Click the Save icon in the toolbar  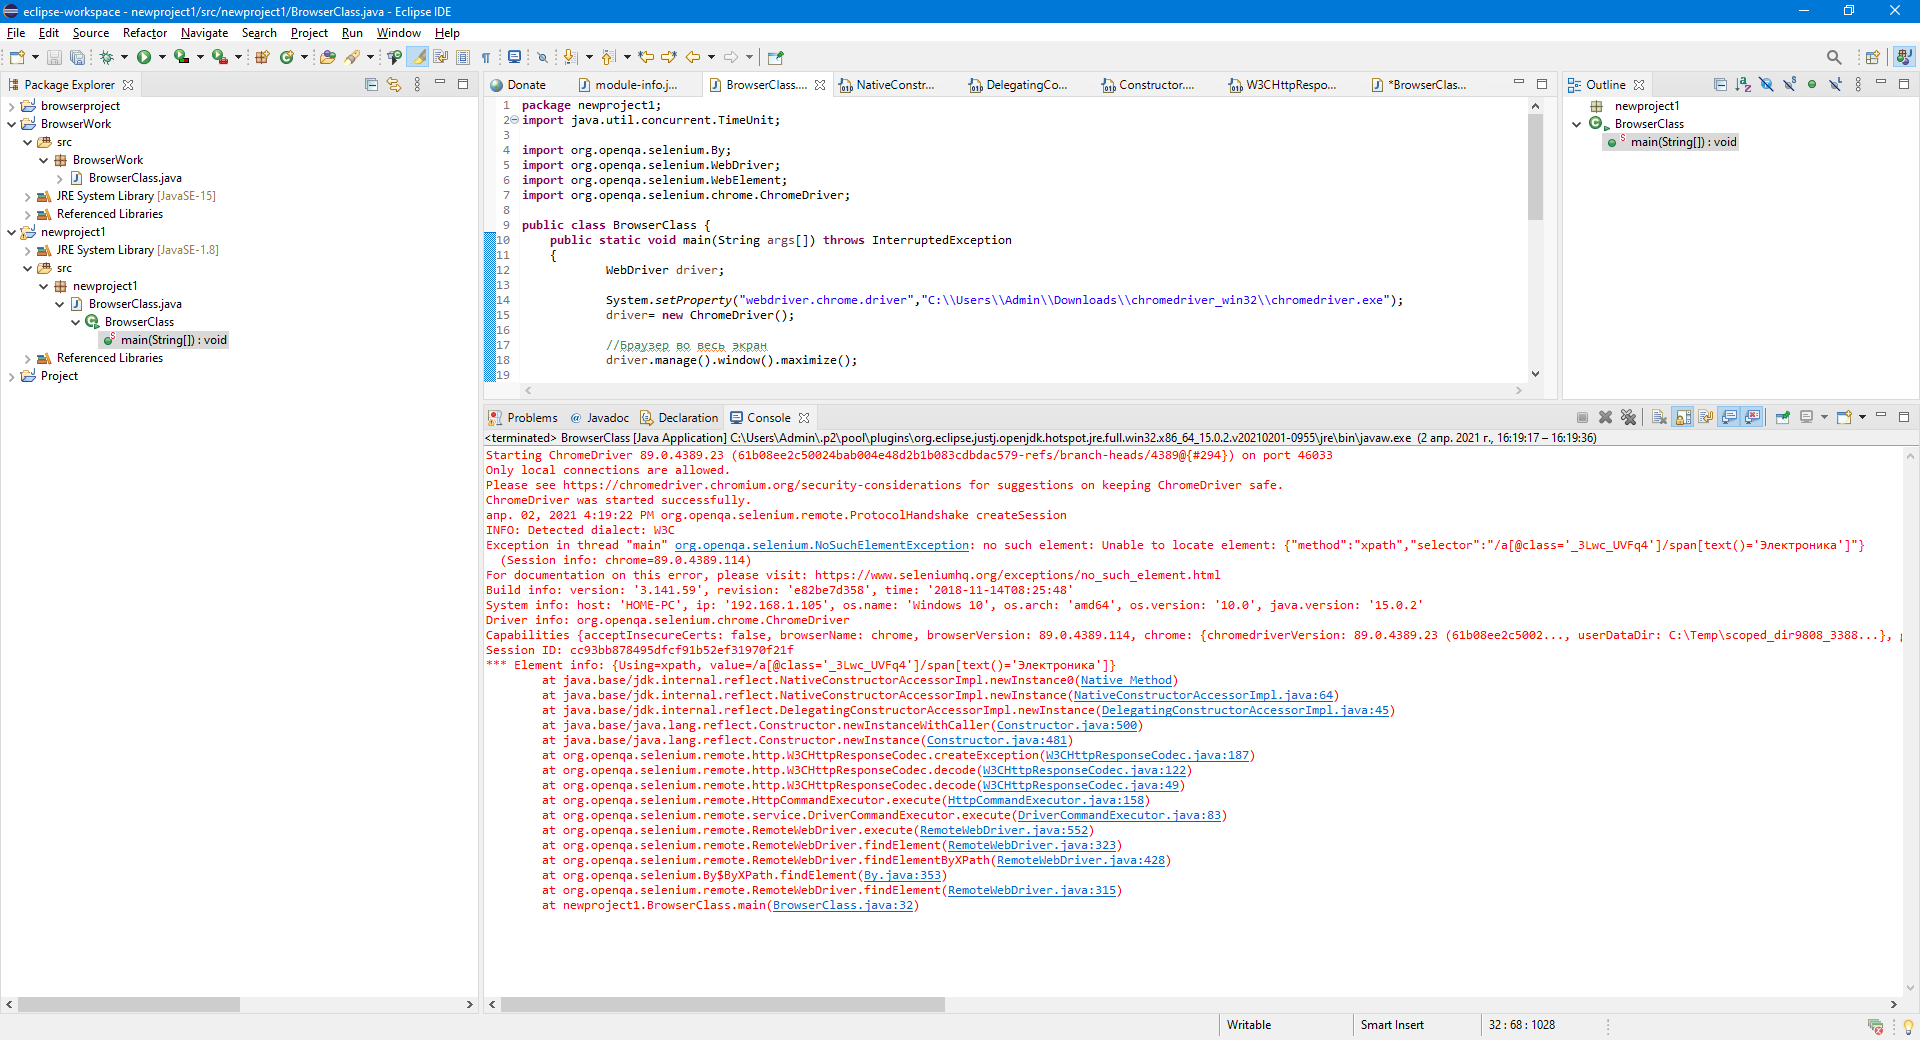tap(55, 57)
